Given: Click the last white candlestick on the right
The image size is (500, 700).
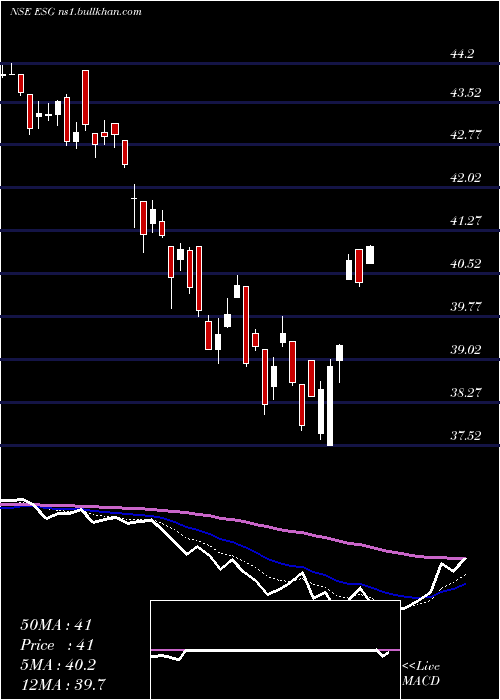Looking at the screenshot, I should [x=370, y=254].
